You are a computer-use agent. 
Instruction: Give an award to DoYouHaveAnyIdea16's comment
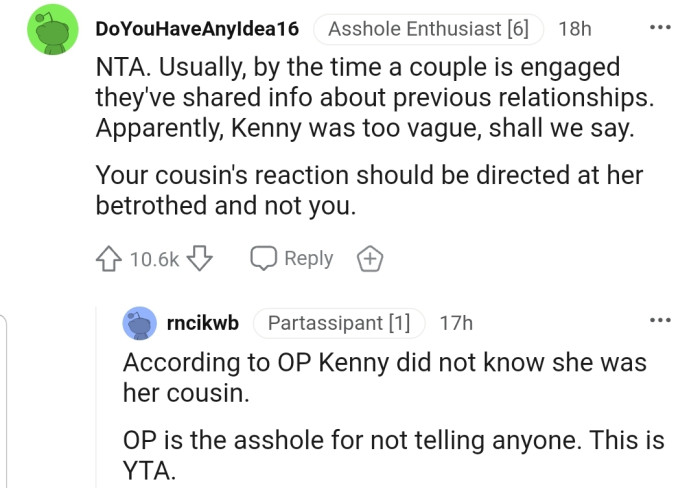tap(370, 259)
